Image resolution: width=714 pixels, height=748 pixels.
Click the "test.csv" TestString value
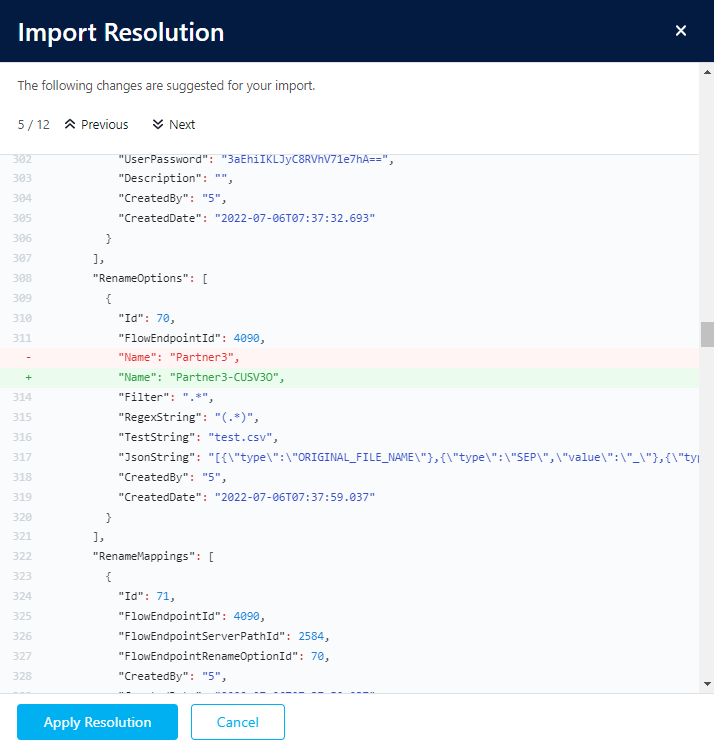239,437
